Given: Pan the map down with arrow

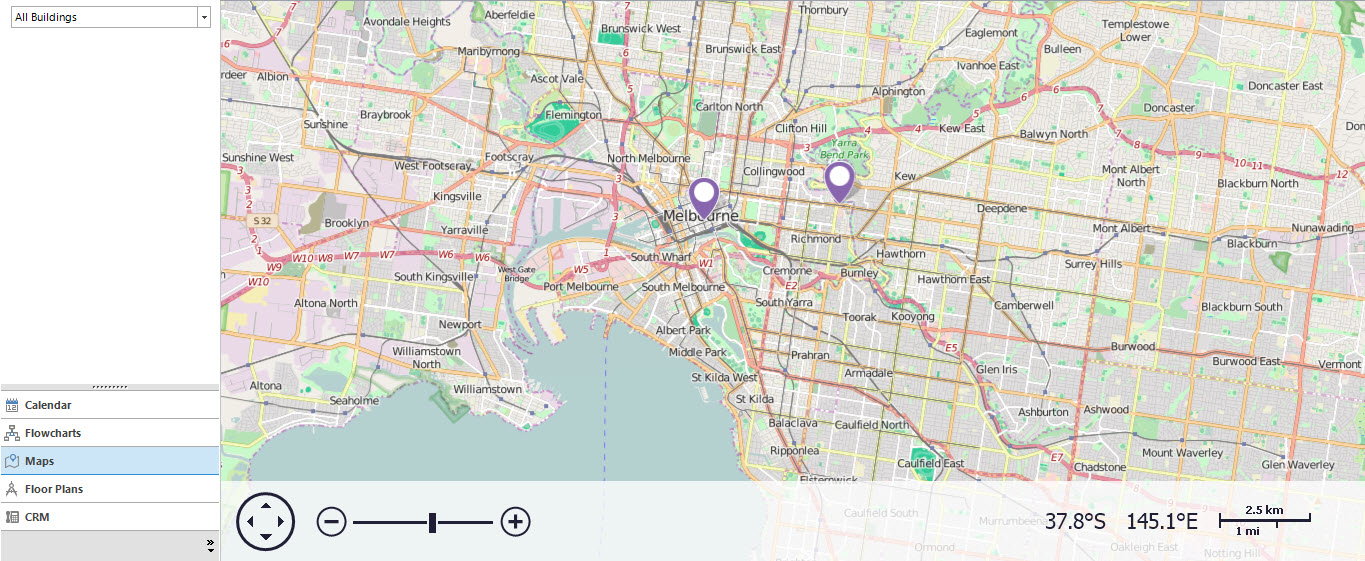Looking at the screenshot, I should (266, 538).
